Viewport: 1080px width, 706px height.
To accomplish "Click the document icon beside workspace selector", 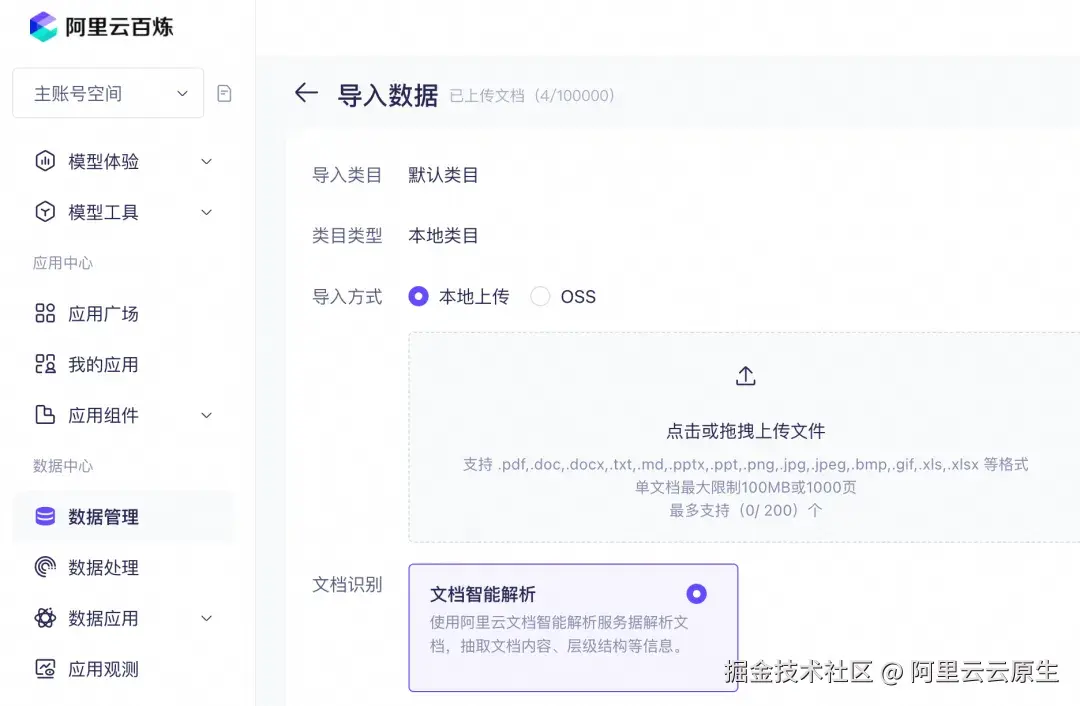I will click(224, 92).
